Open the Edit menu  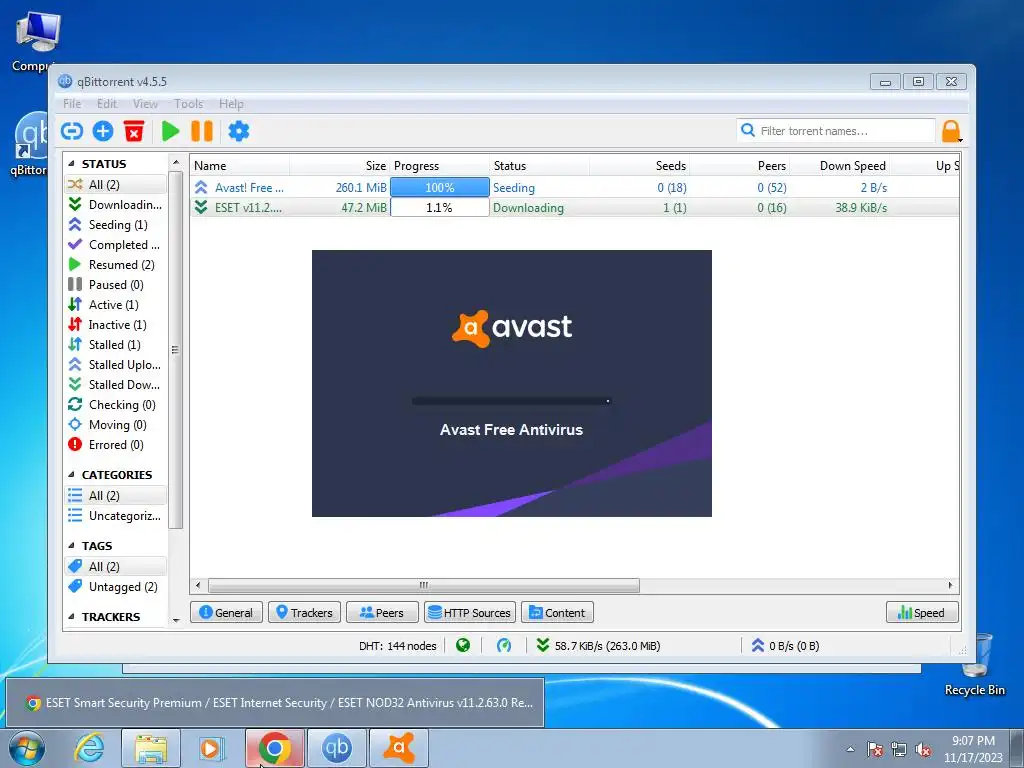click(x=106, y=104)
